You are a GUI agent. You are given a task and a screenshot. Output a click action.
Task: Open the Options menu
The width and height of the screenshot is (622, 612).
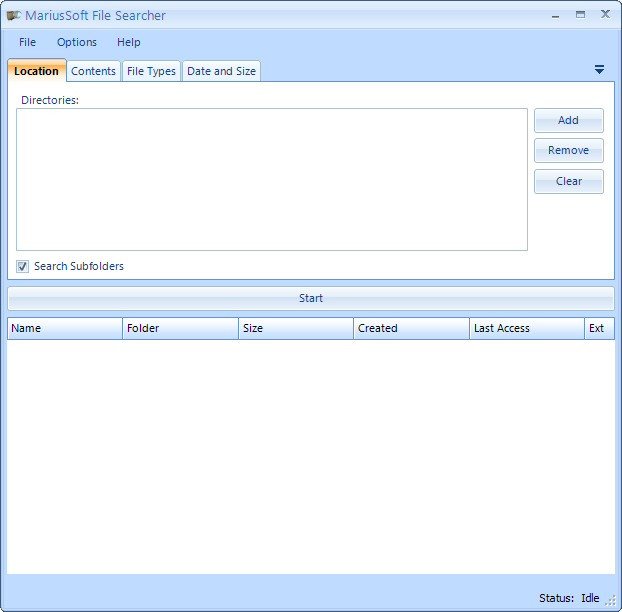coord(77,42)
